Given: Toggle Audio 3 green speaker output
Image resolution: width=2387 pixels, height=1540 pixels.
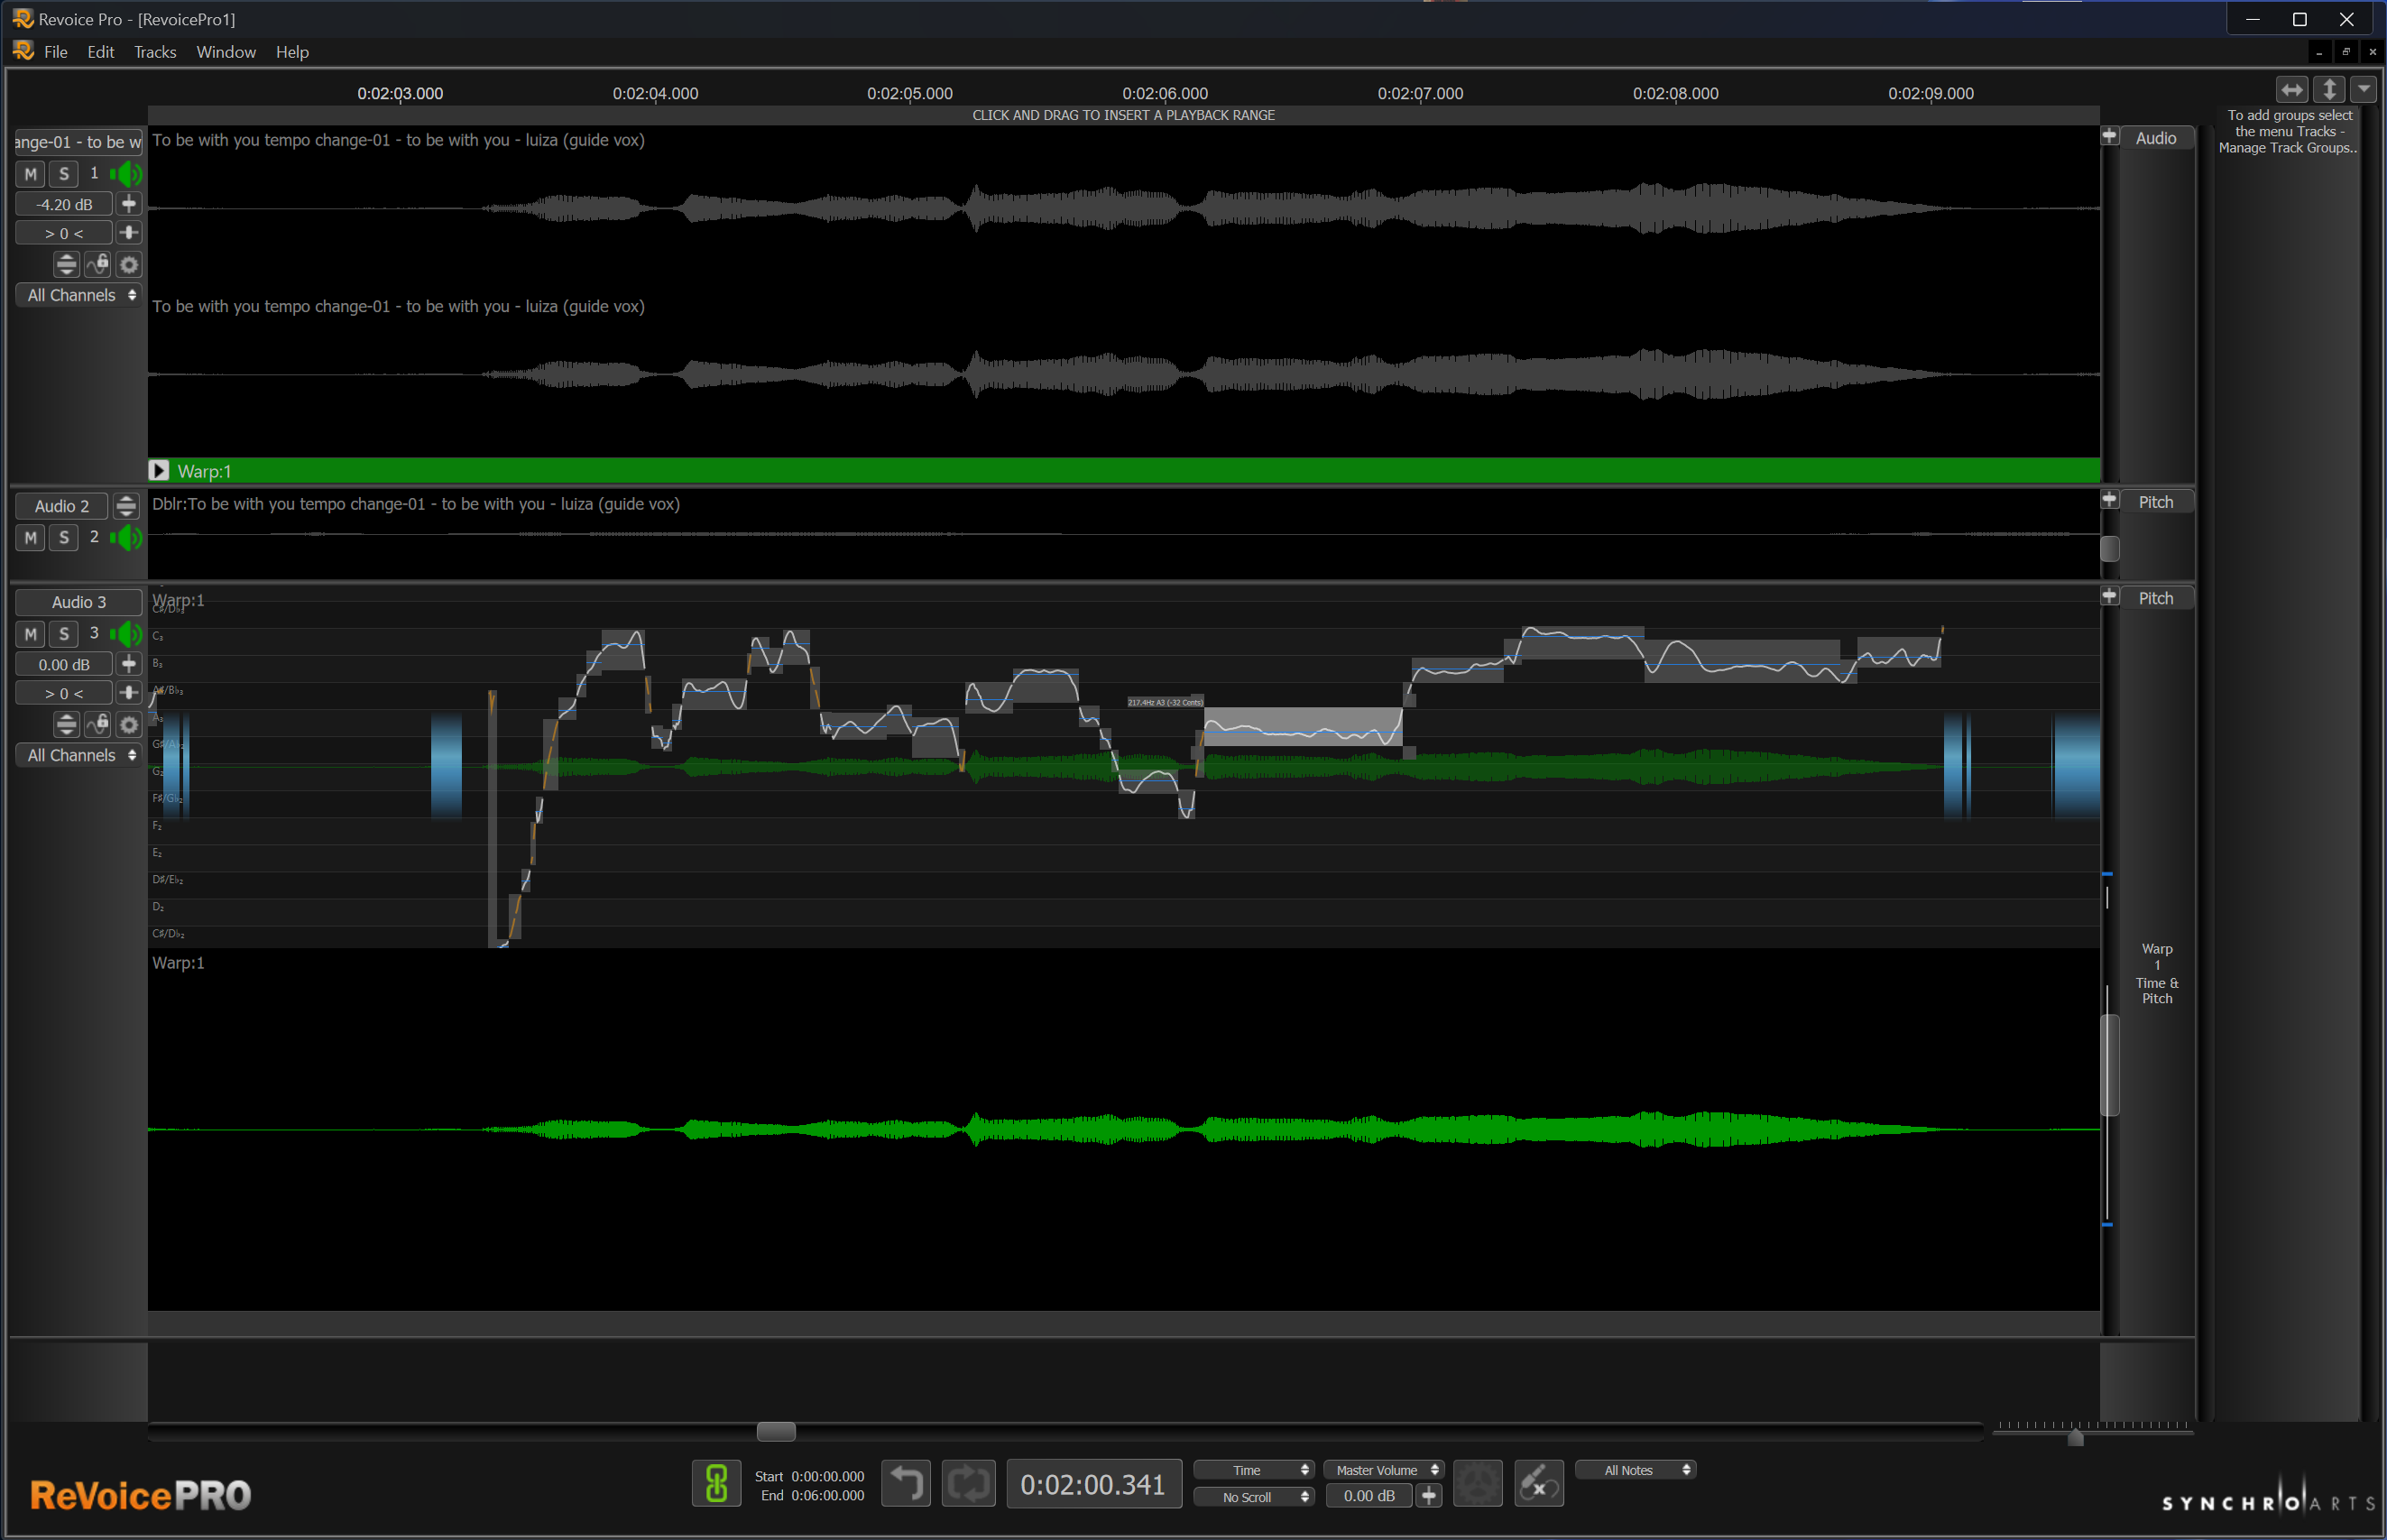Looking at the screenshot, I should [127, 634].
